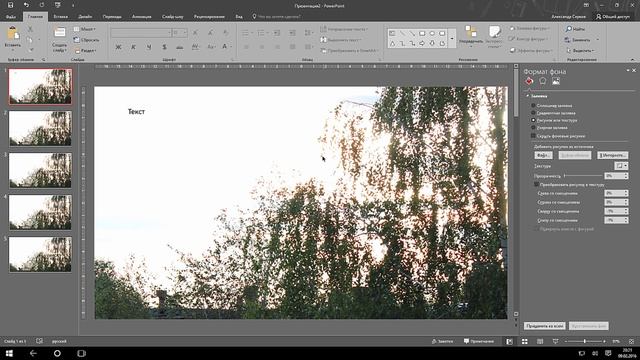Viewport: 640px width, 360px height.
Task: Start slideshow from quick access toolbar icon
Action: tap(57, 5)
